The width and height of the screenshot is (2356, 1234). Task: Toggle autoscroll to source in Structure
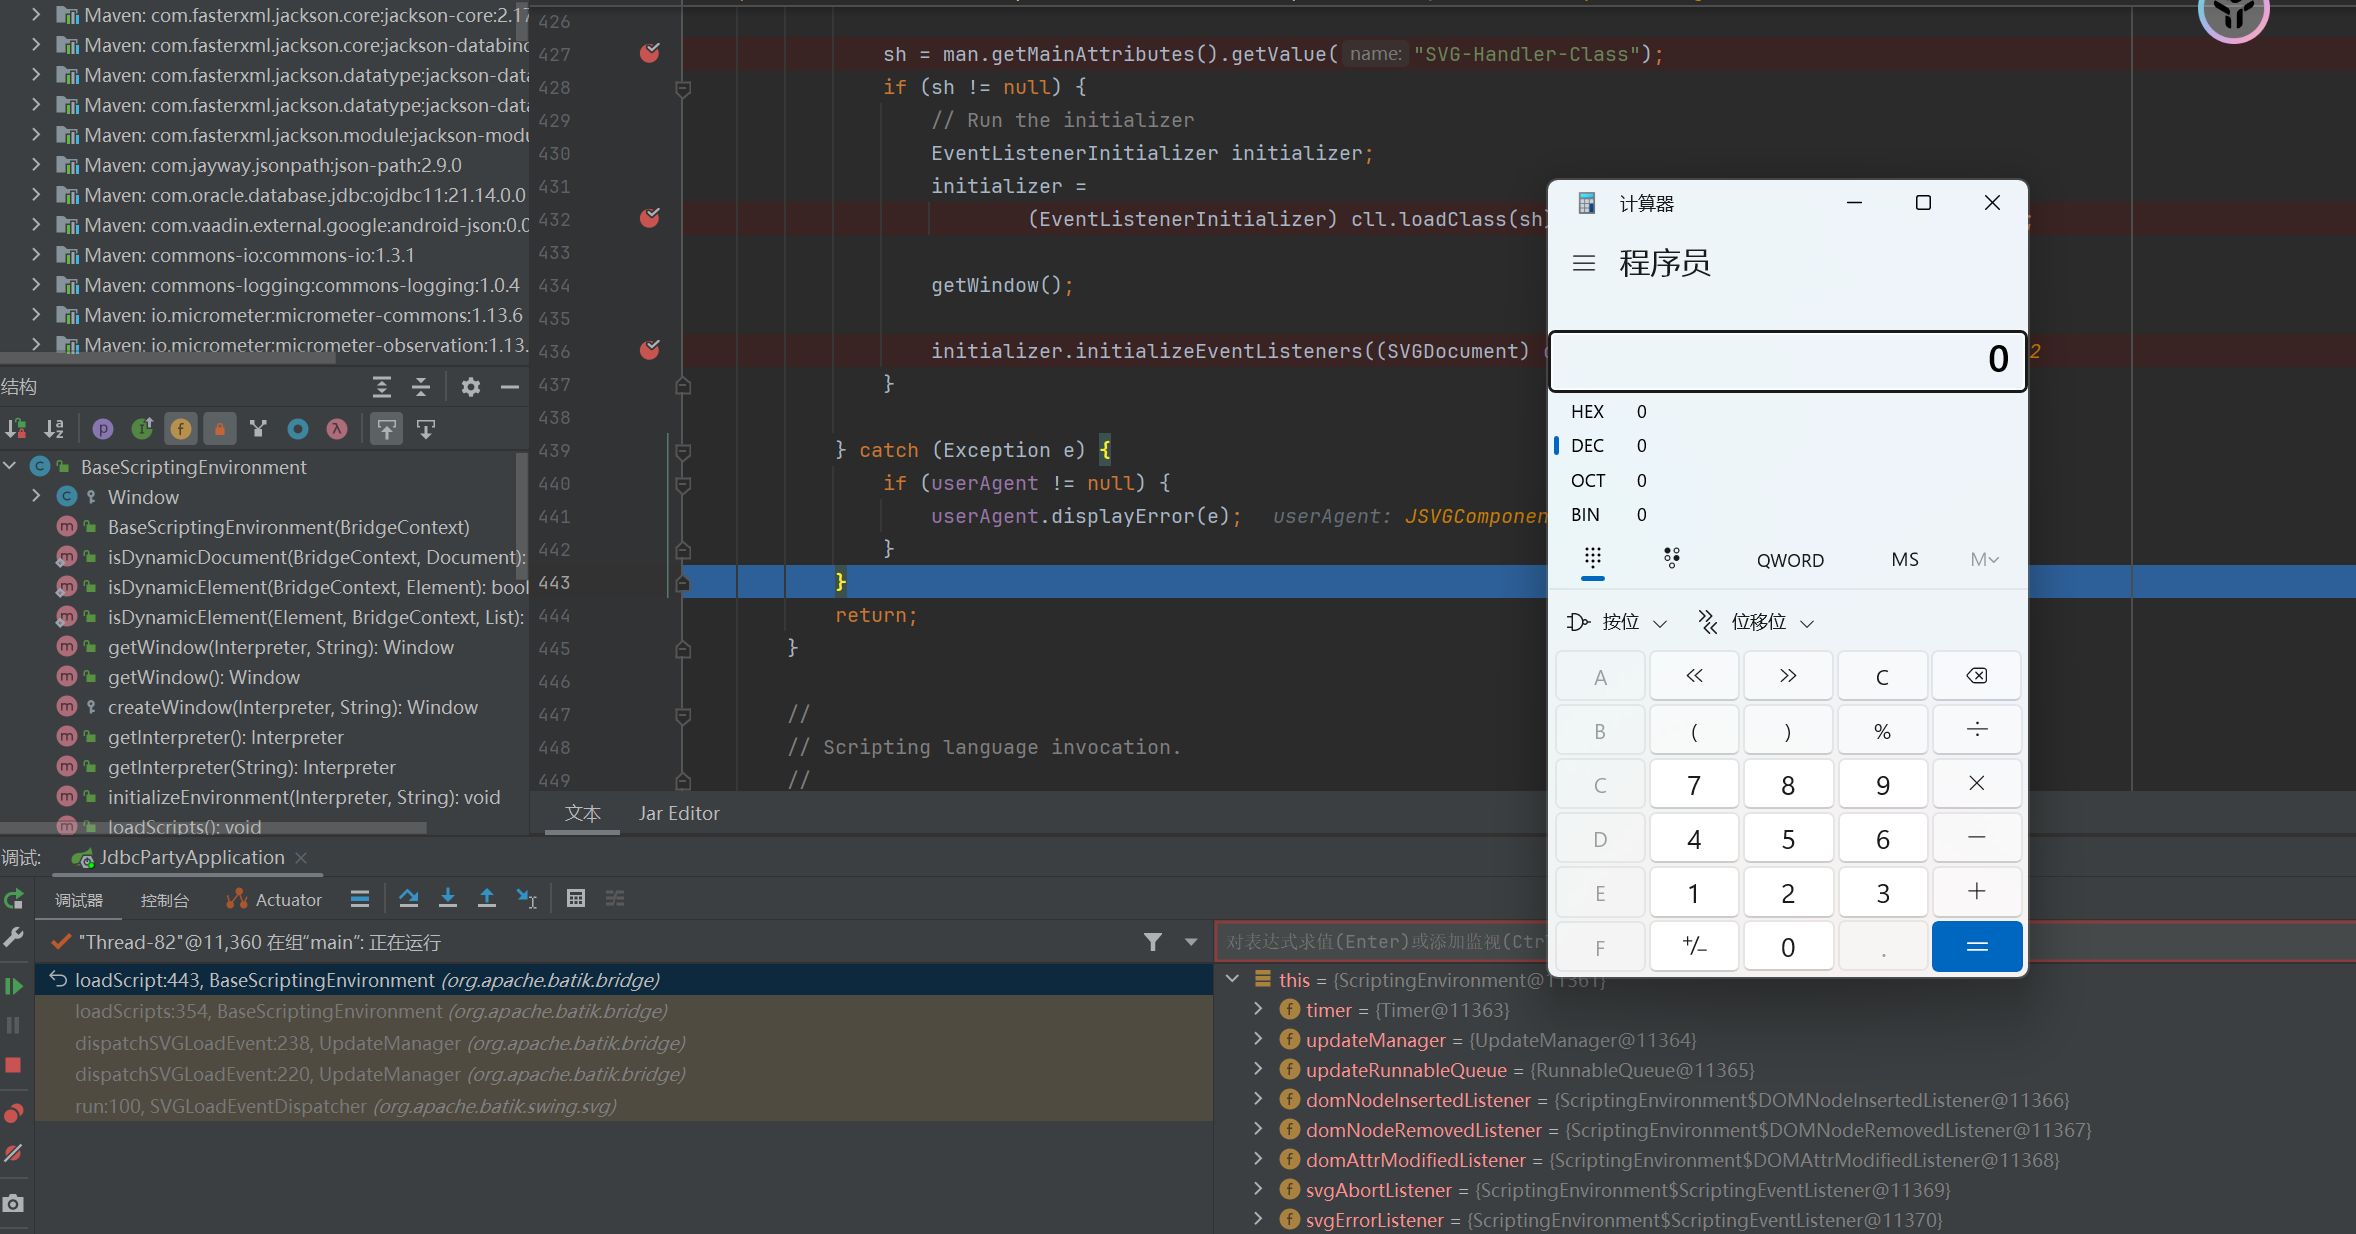pos(386,429)
